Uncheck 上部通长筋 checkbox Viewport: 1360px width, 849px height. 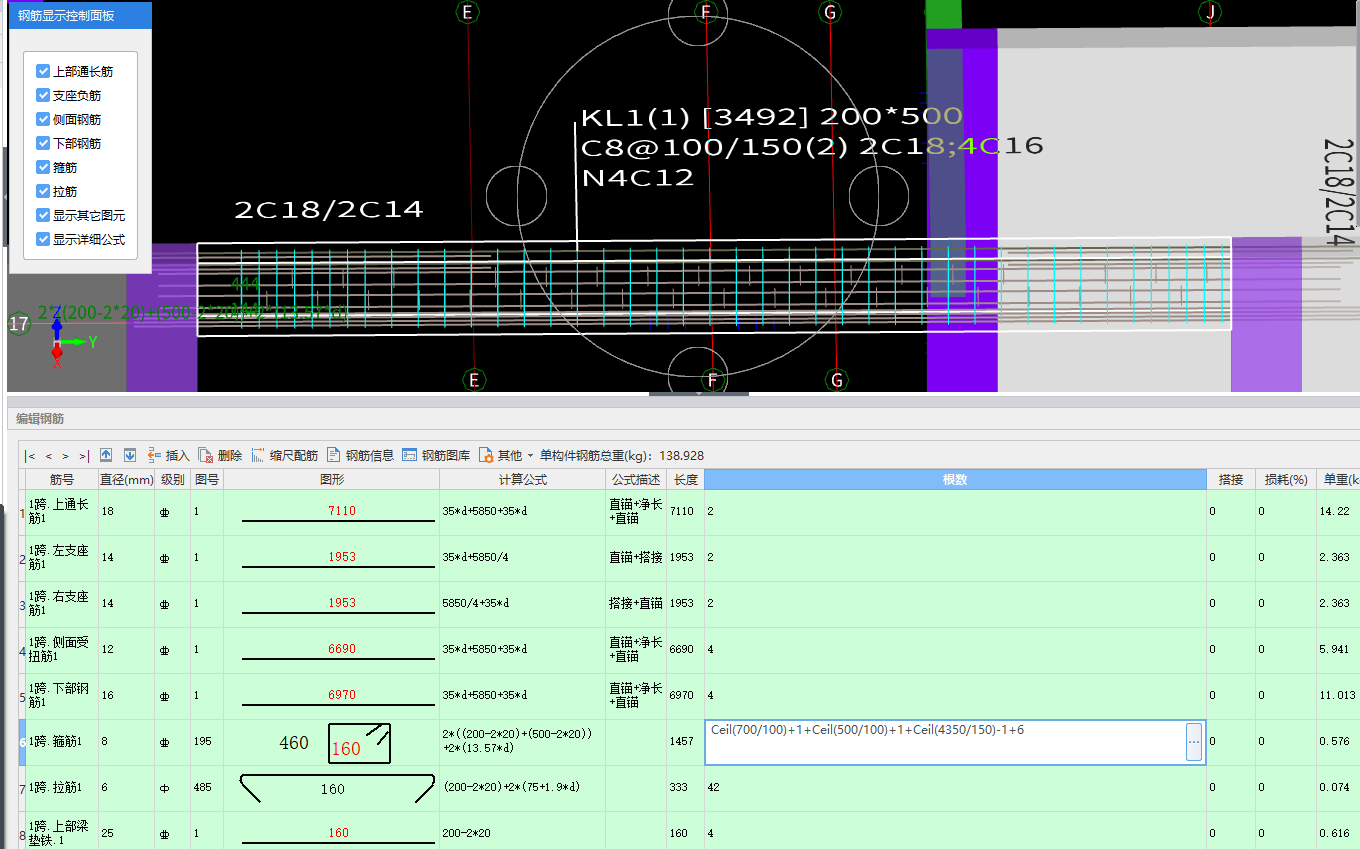click(43, 71)
